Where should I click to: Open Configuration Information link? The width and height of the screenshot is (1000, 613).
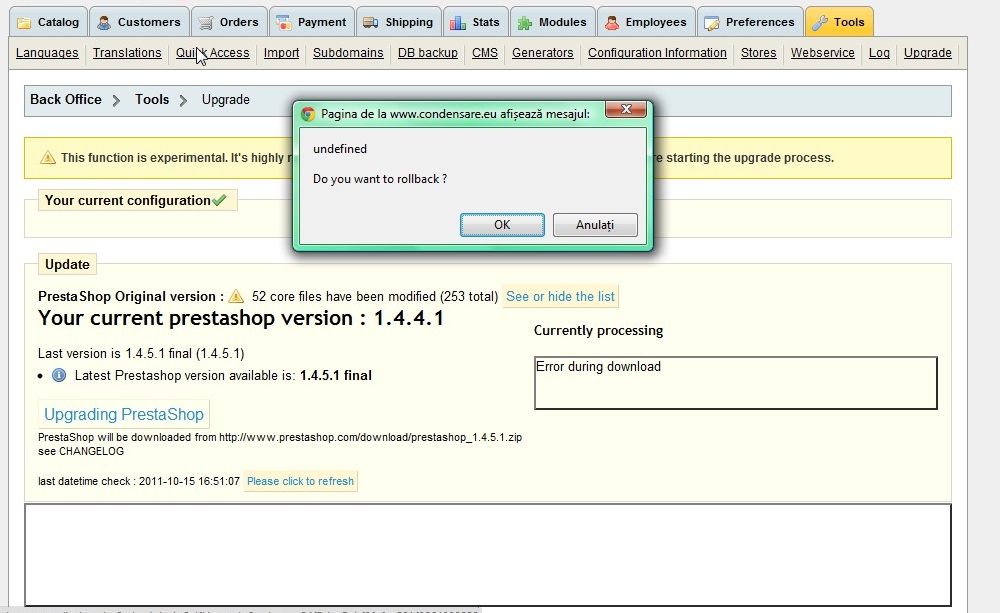tap(657, 53)
